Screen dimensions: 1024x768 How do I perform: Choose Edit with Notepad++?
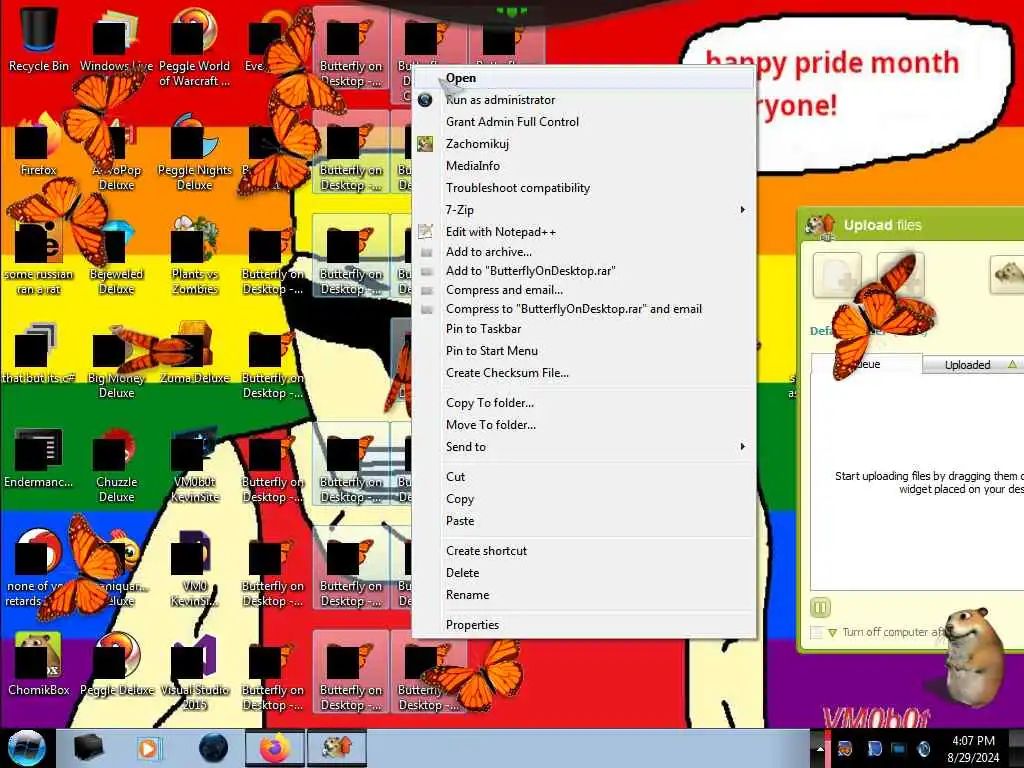[x=584, y=232]
